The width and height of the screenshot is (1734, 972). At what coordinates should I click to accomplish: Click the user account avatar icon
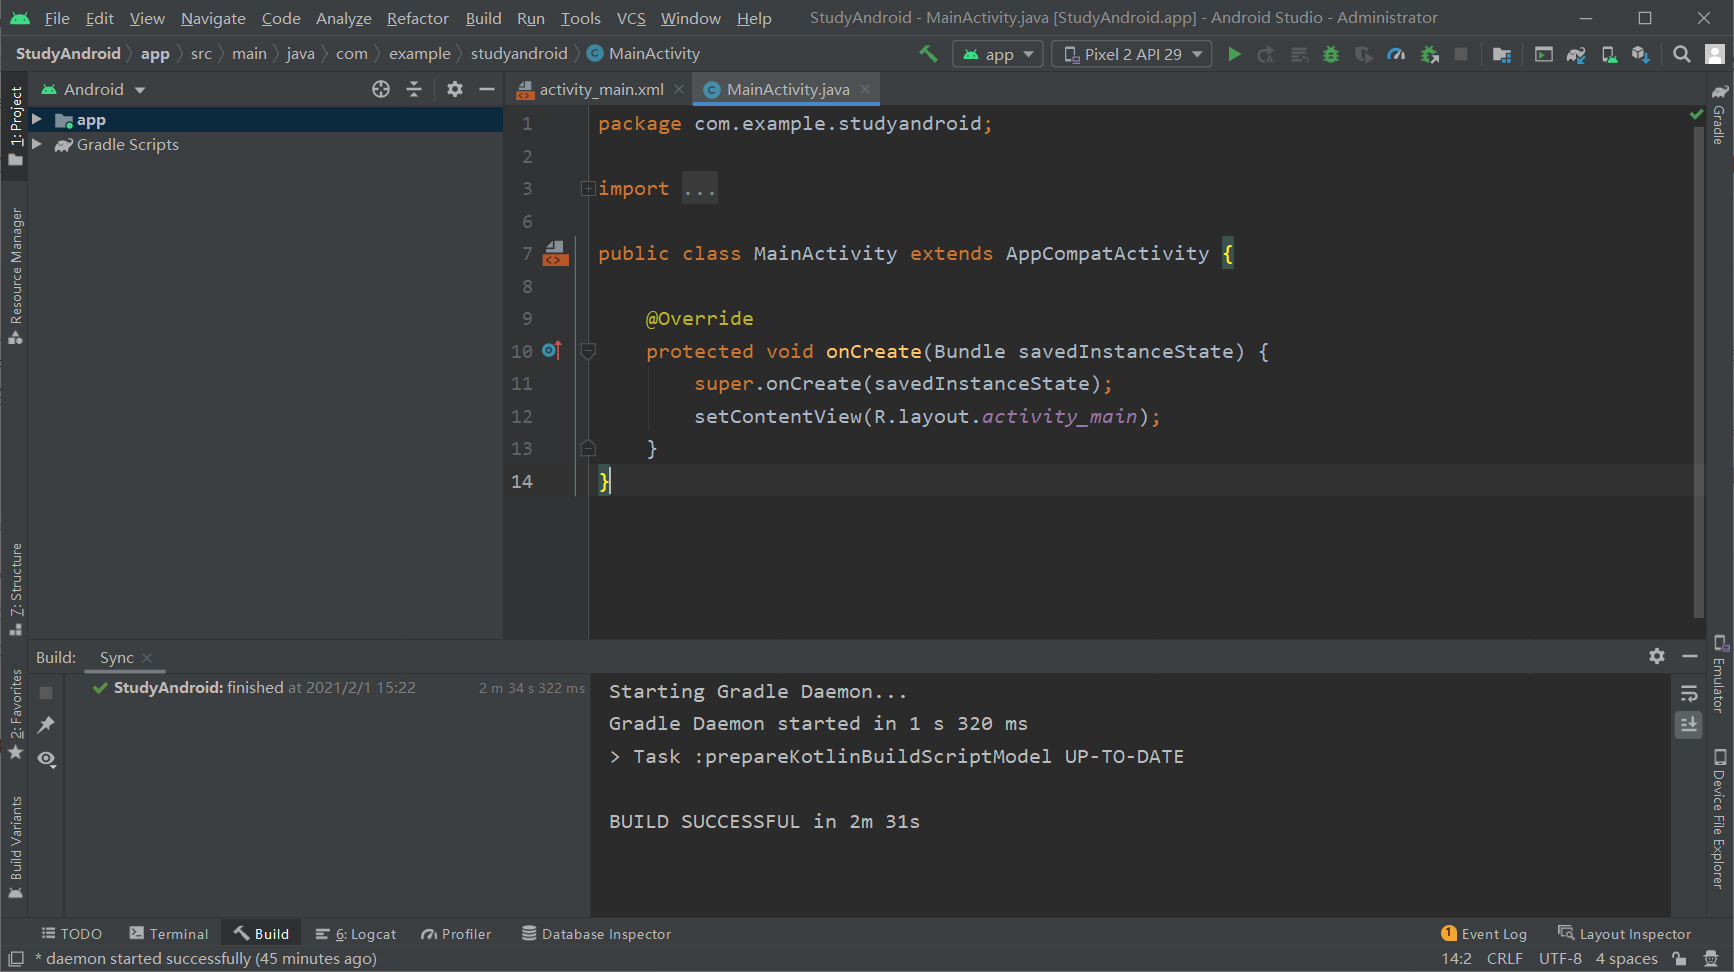(x=1715, y=54)
